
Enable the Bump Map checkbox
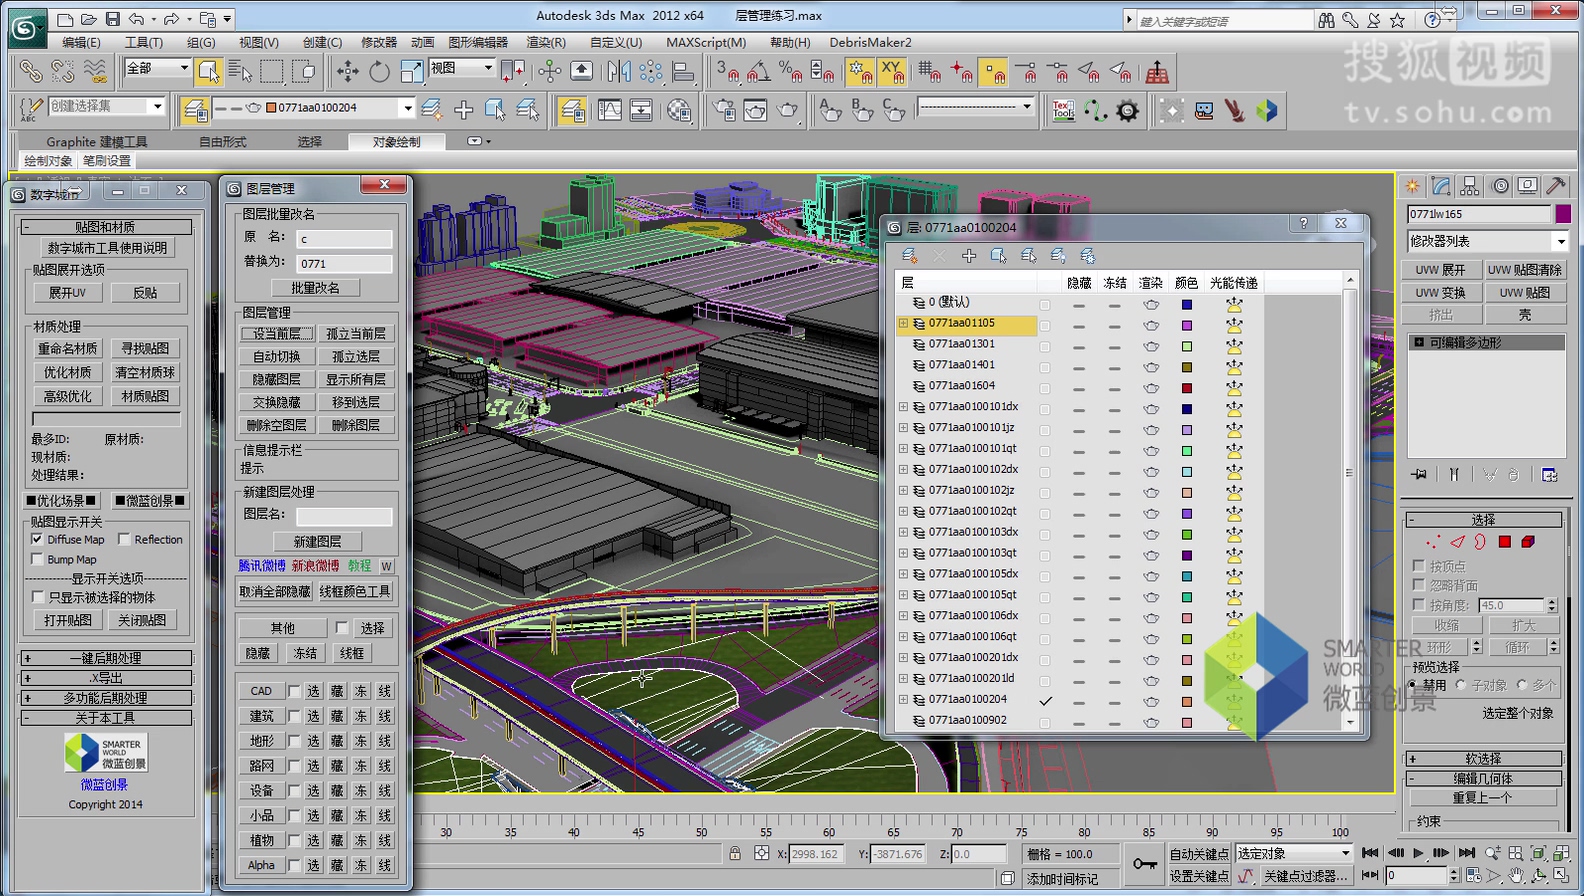(x=37, y=559)
